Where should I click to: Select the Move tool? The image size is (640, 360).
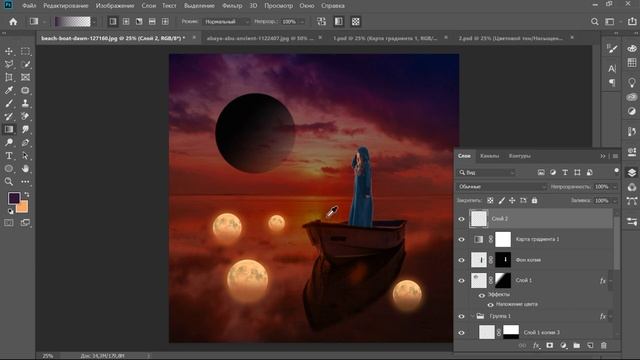[9, 51]
